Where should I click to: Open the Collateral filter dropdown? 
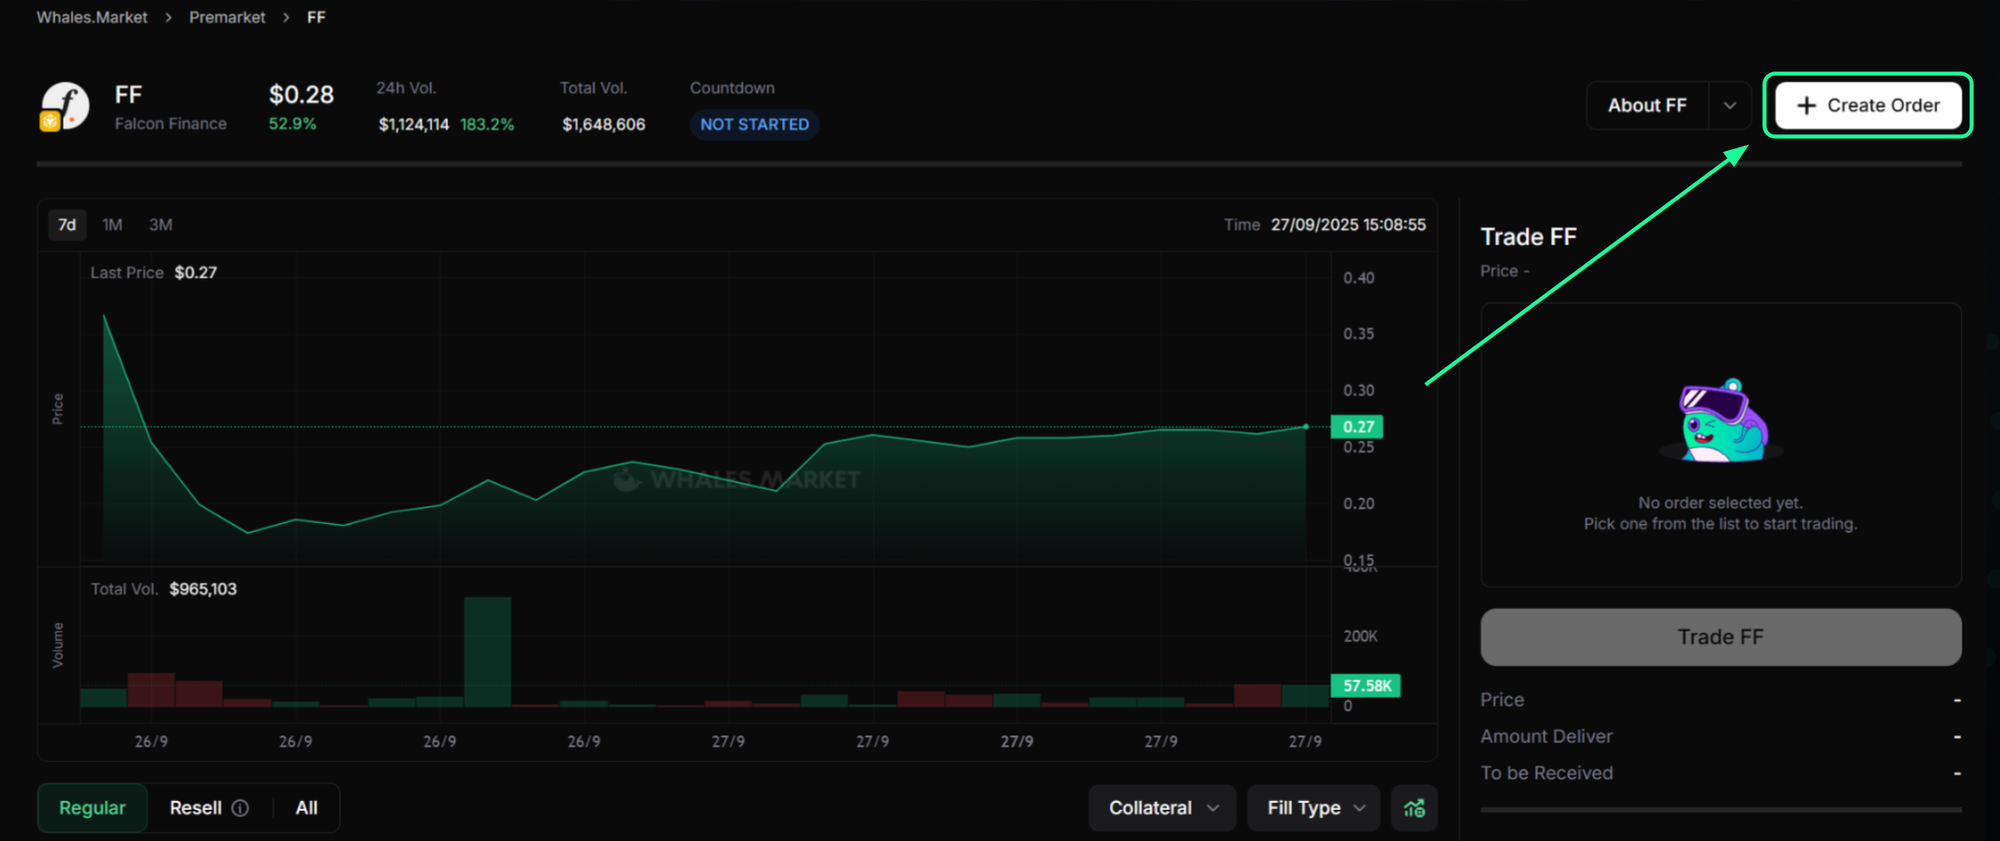(1162, 808)
